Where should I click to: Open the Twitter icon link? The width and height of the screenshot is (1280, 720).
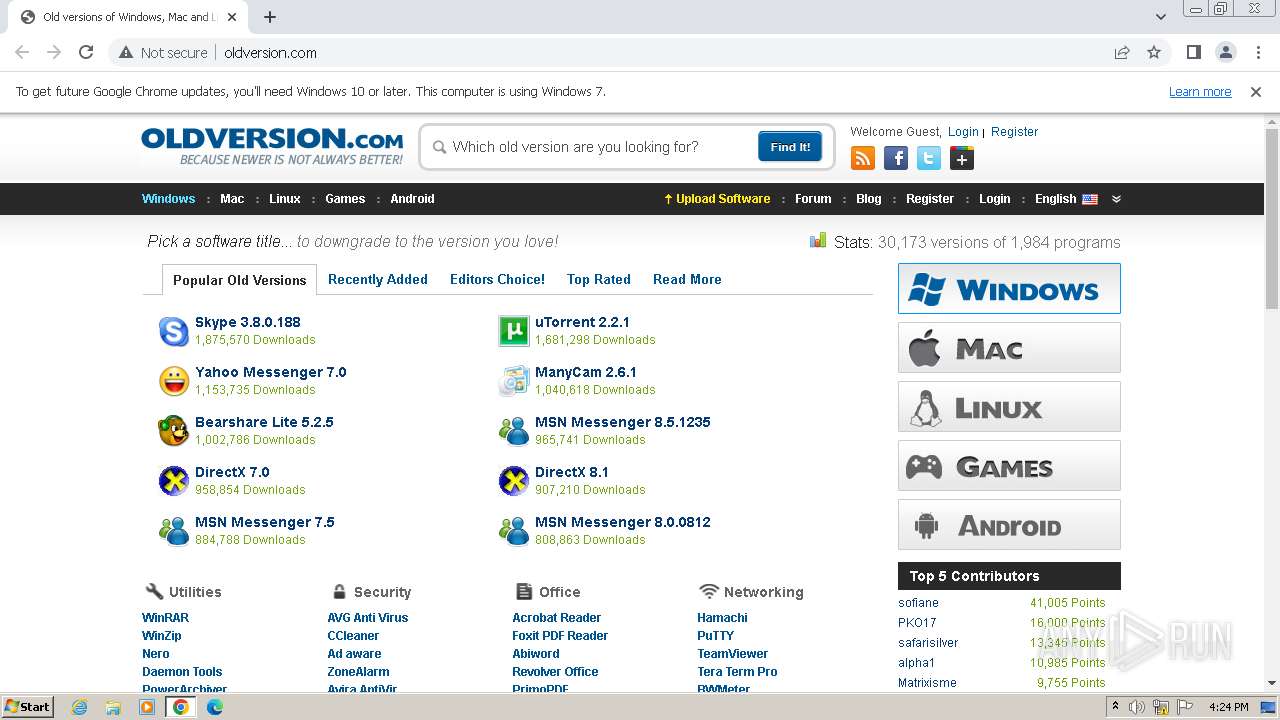(x=929, y=158)
